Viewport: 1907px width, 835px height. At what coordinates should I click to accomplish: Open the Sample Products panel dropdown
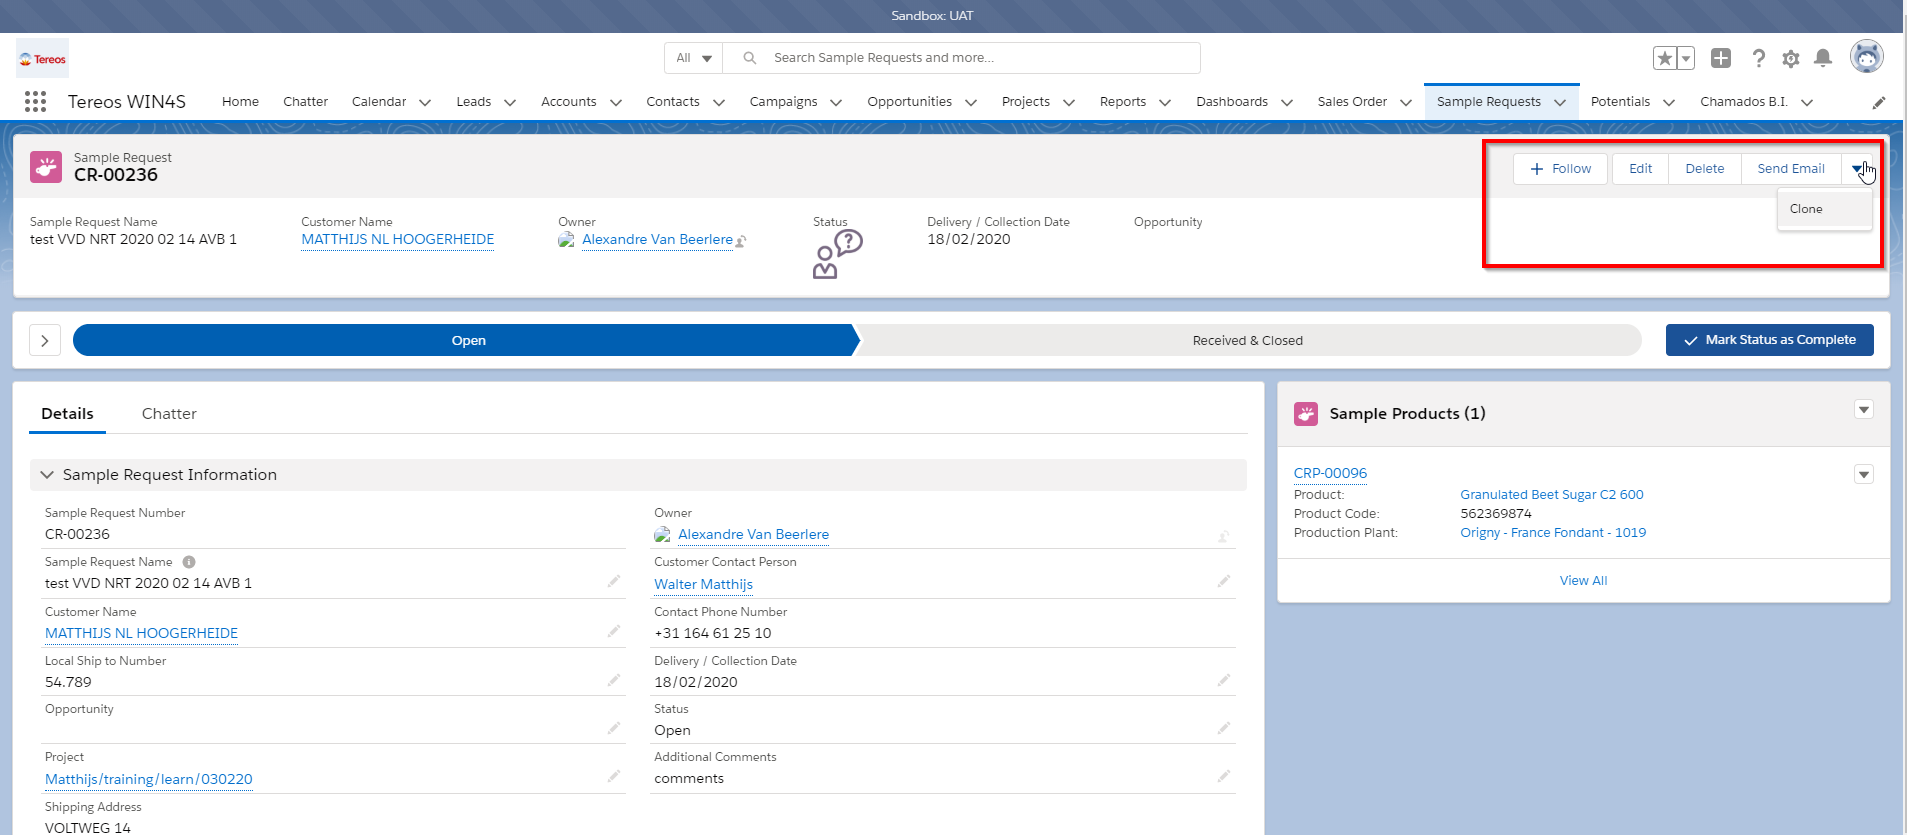1863,410
